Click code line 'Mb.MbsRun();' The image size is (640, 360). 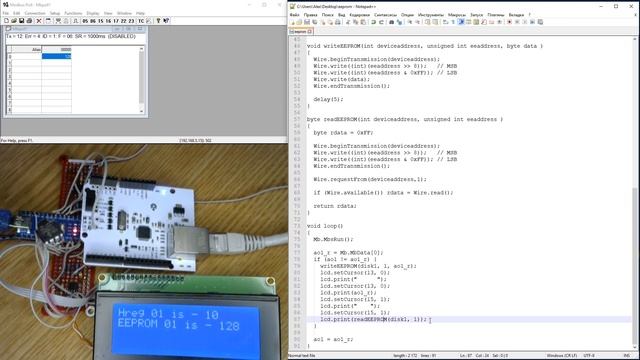point(333,239)
